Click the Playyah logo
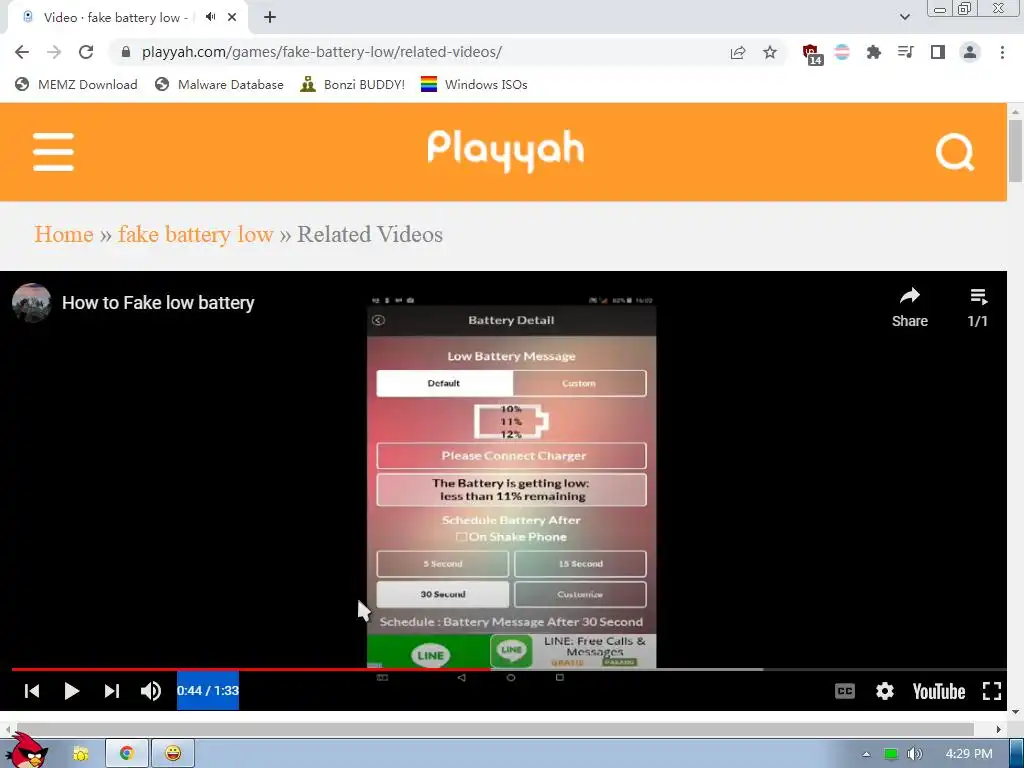The height and width of the screenshot is (768, 1024). click(x=505, y=151)
